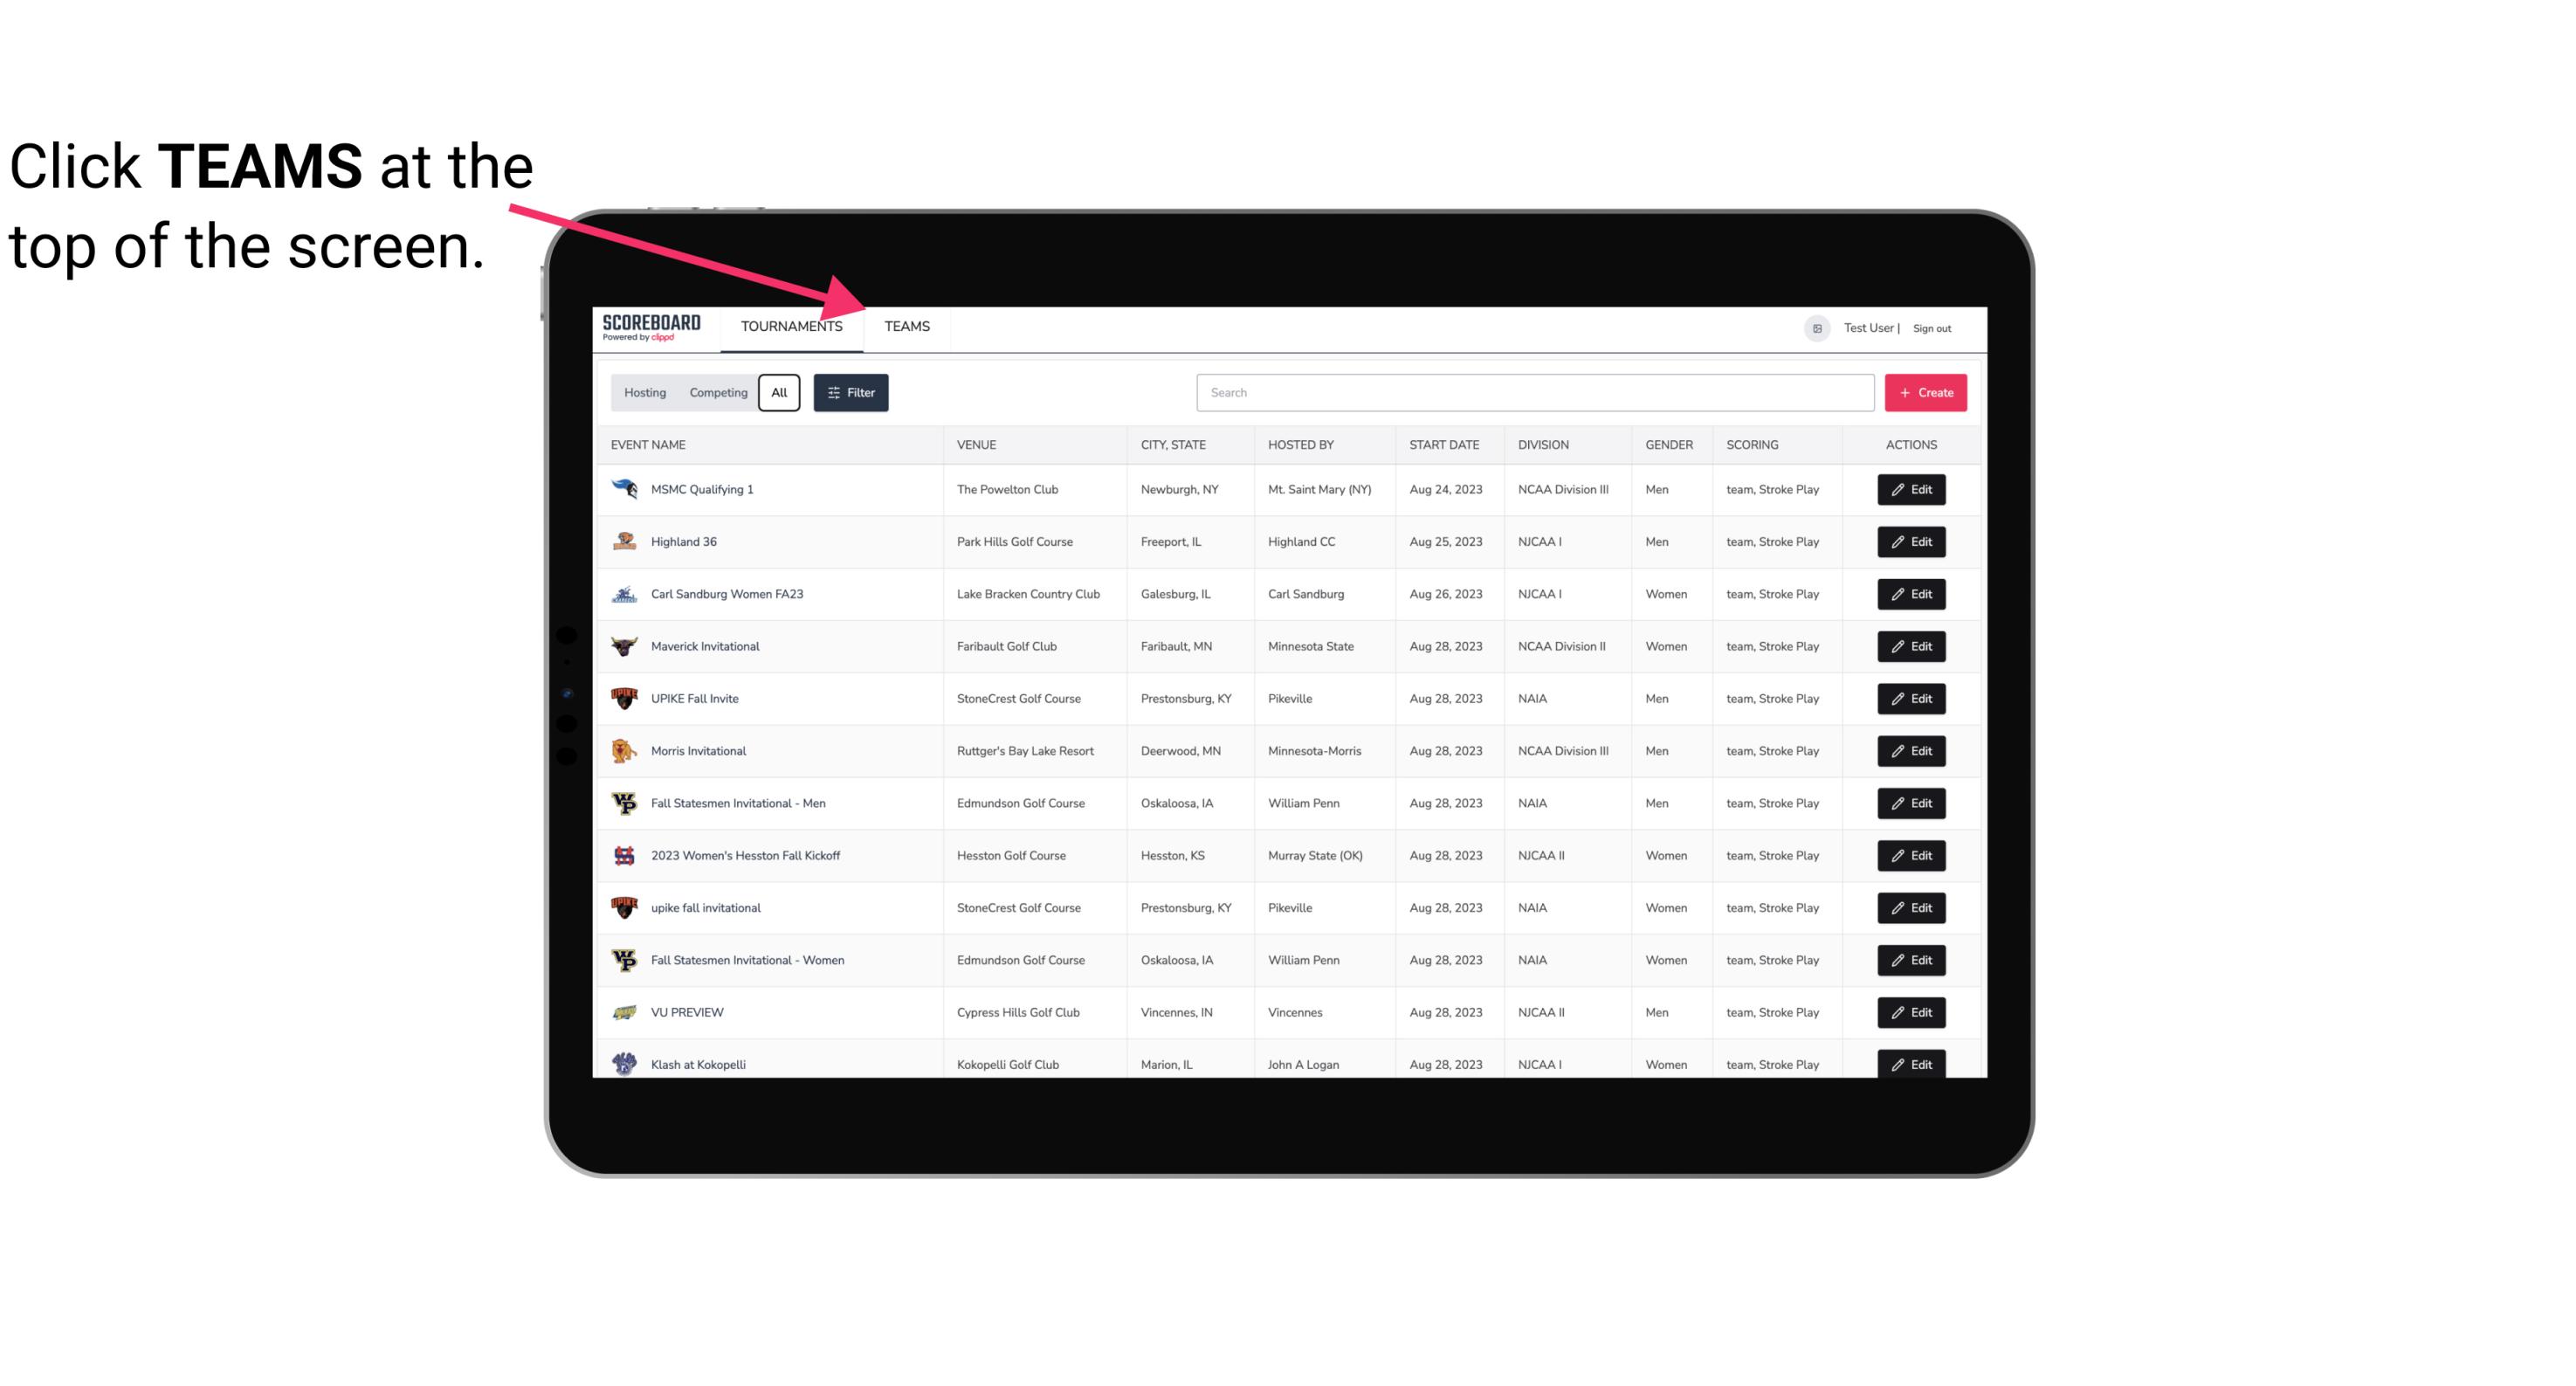2576x1386 pixels.
Task: Toggle the All filter button
Action: (778, 391)
